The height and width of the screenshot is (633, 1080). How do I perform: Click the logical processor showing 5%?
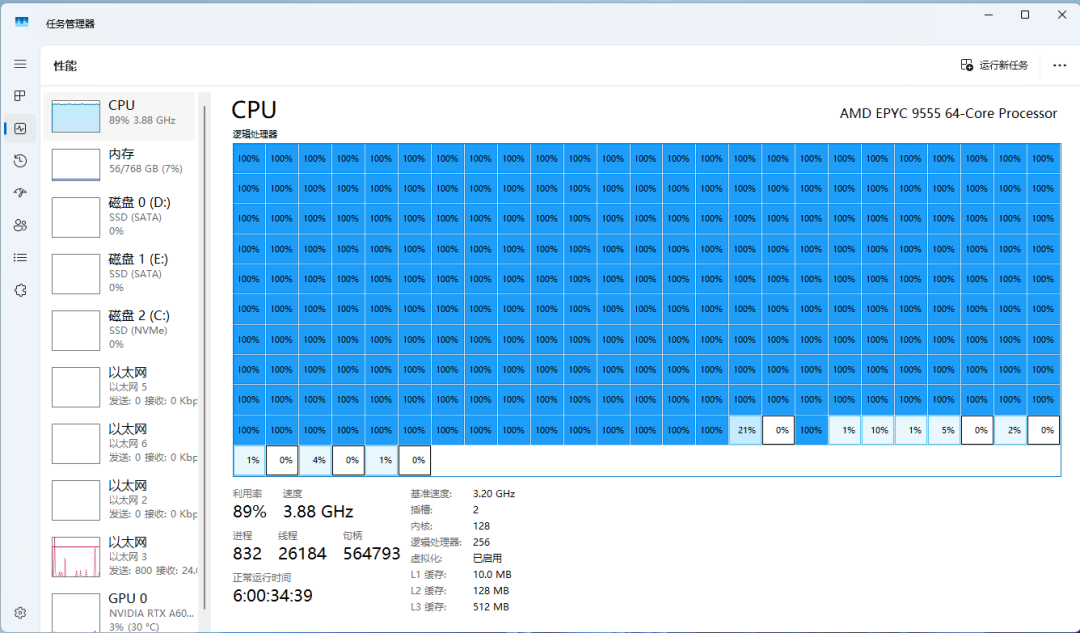point(944,430)
